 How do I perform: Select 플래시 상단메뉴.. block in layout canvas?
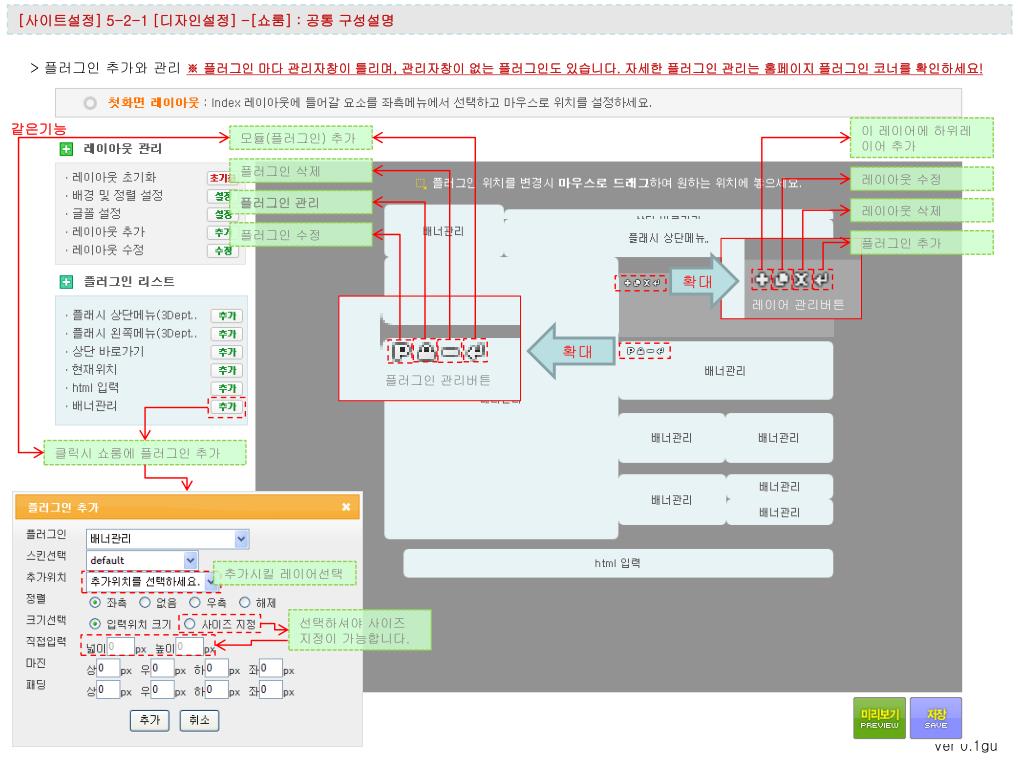pos(668,239)
